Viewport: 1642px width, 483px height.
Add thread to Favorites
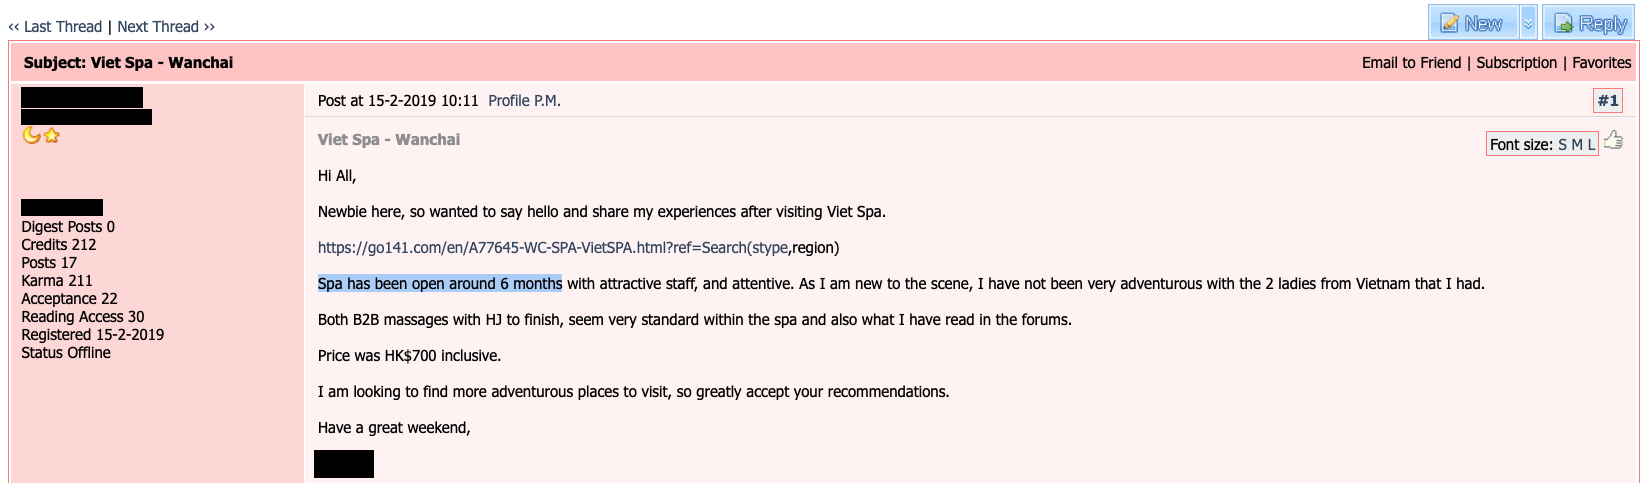pyautogui.click(x=1601, y=63)
